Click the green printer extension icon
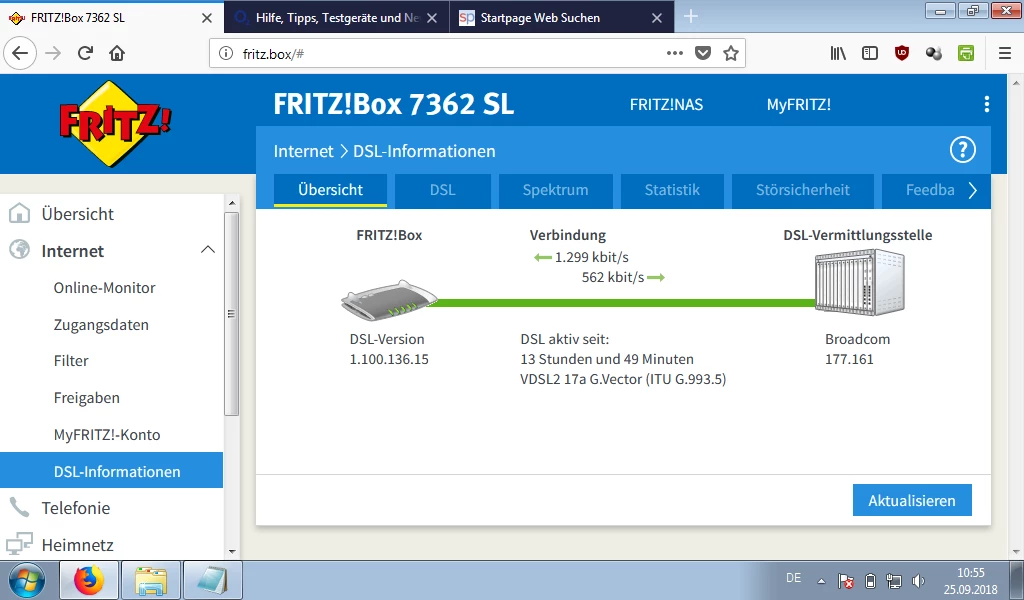This screenshot has width=1024, height=600. click(x=966, y=54)
